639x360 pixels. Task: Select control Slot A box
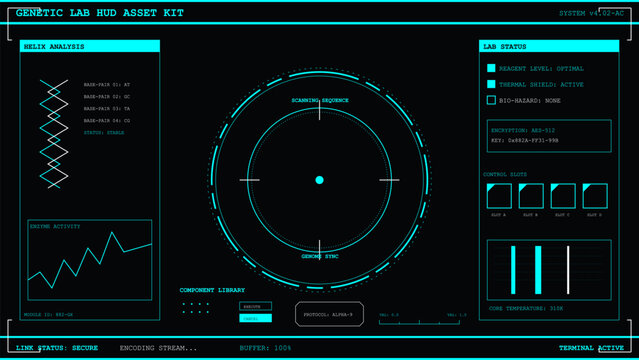pos(499,196)
